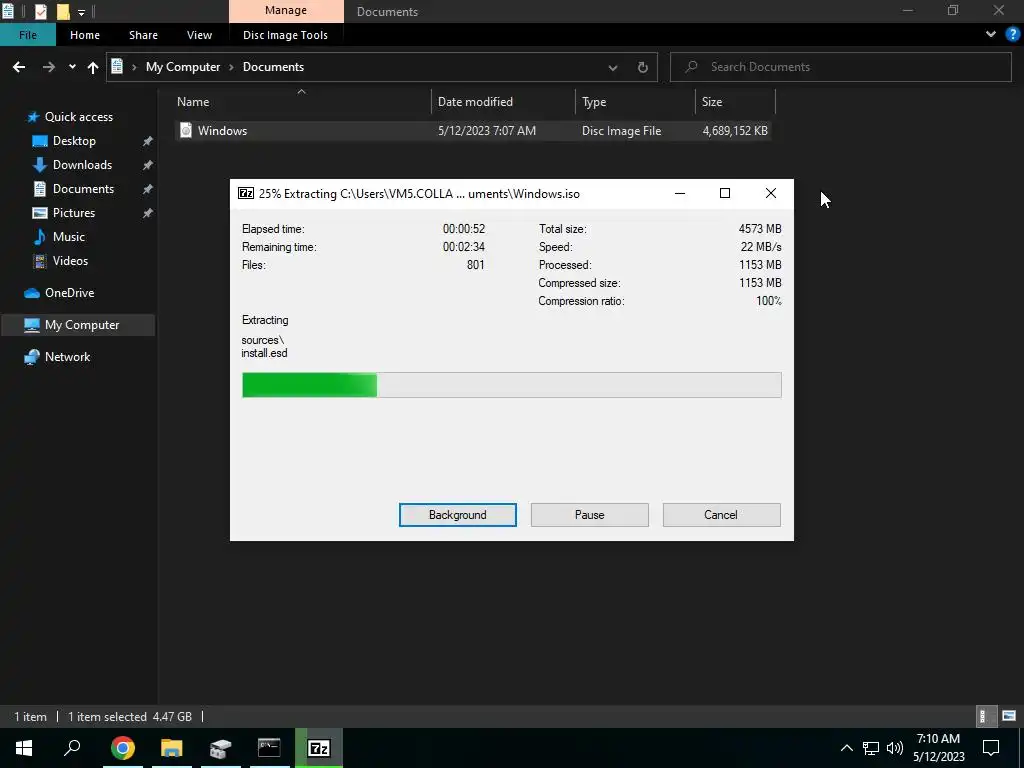Screen dimensions: 1024x768
Task: Click the properties checkmark icon in title bar
Action: [x=40, y=11]
